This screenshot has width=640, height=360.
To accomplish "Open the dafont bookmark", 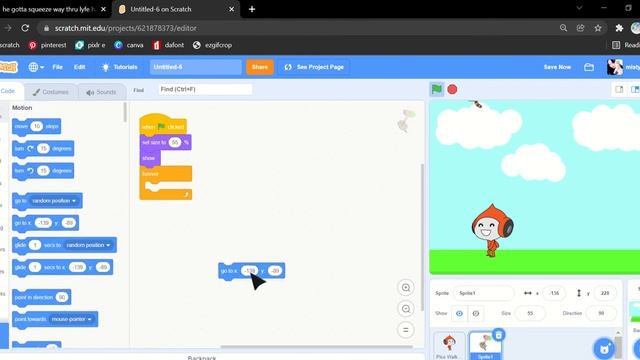I will click(x=168, y=45).
